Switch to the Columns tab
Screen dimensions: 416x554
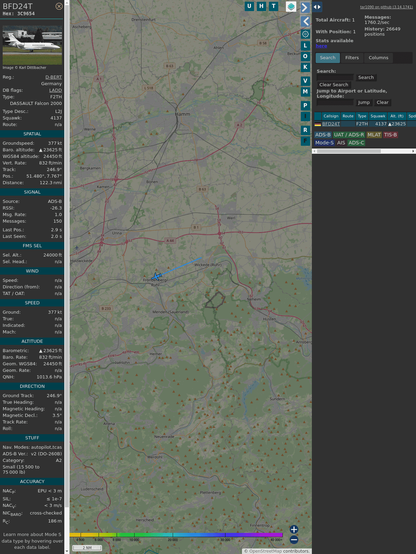point(378,58)
